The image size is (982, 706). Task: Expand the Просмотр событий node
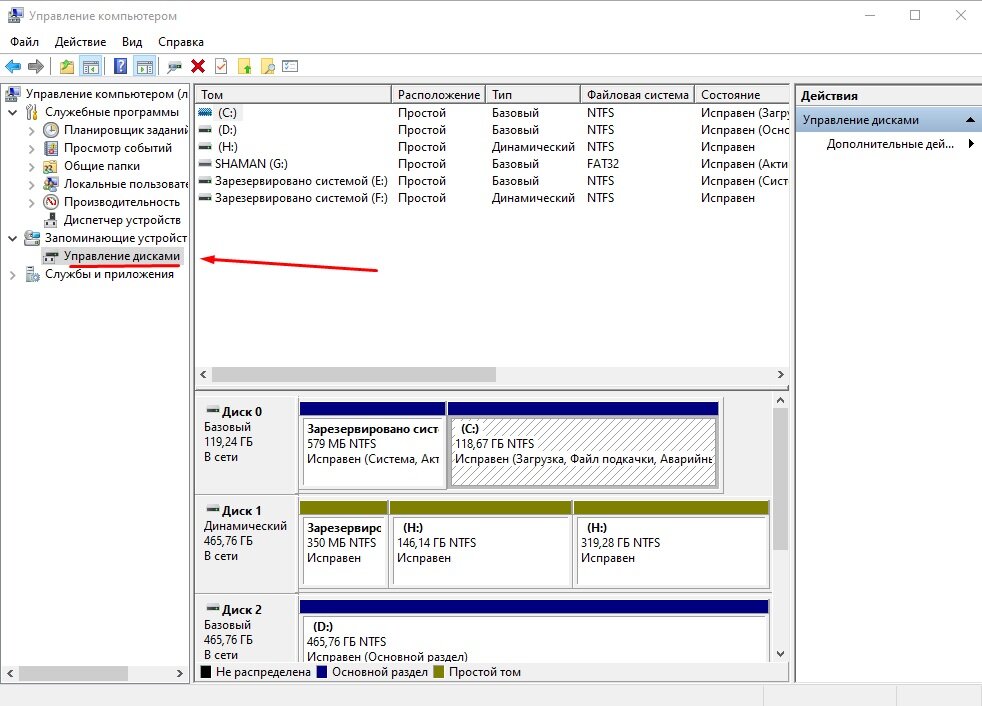click(31, 148)
